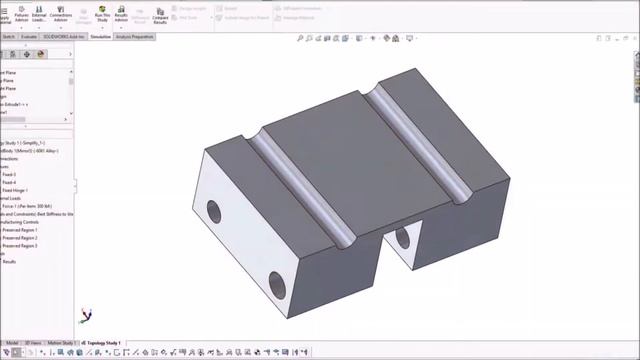Viewport: 640px width, 360px height.
Task: Click the Apply Scene icon
Action: coord(396,38)
